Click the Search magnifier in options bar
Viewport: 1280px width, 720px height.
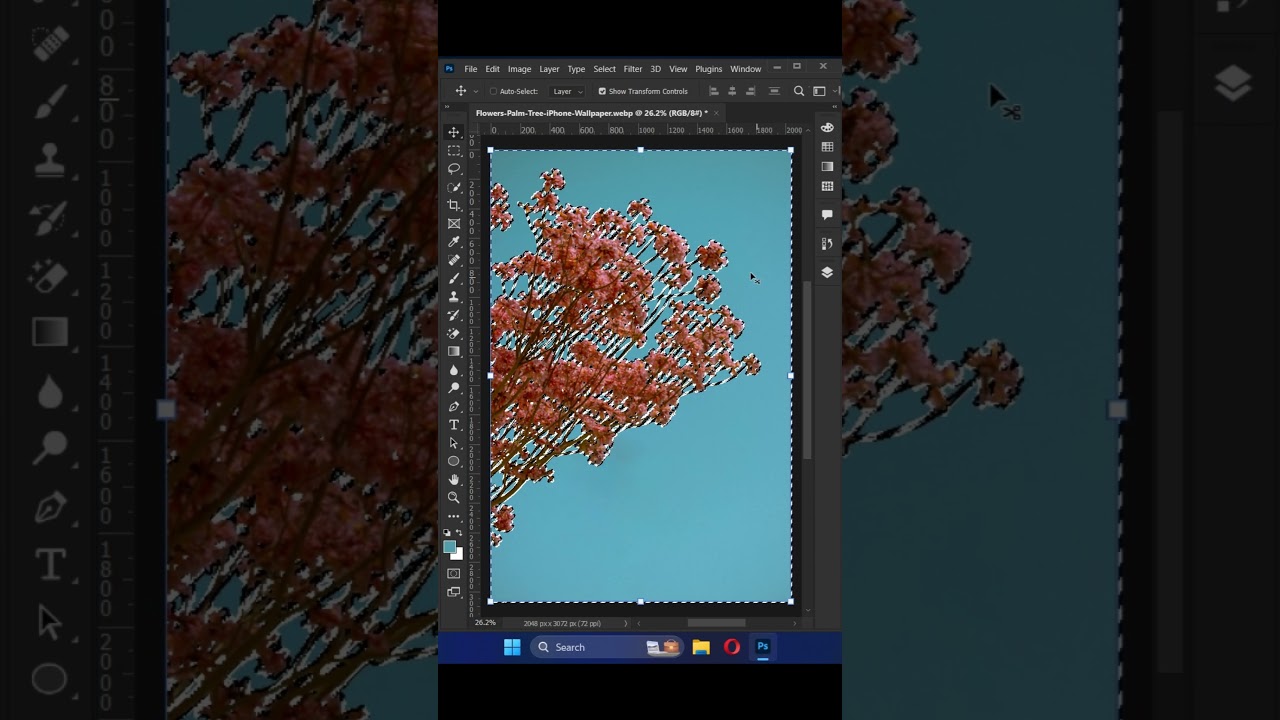[799, 91]
